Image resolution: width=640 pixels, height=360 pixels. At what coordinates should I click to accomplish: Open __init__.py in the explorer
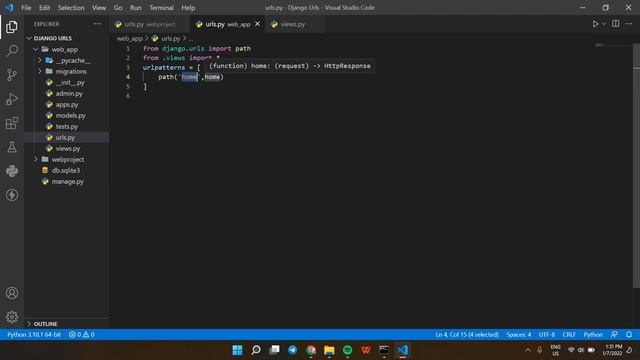[x=70, y=82]
